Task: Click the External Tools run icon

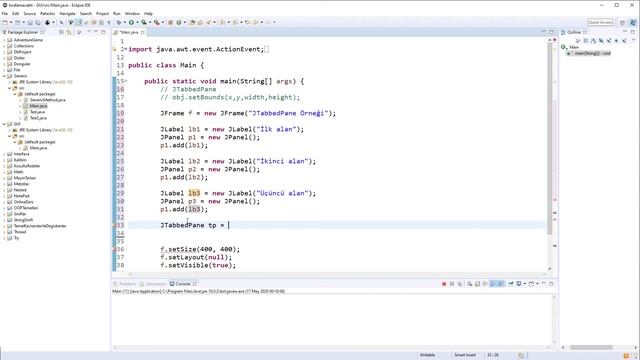Action: (156, 22)
